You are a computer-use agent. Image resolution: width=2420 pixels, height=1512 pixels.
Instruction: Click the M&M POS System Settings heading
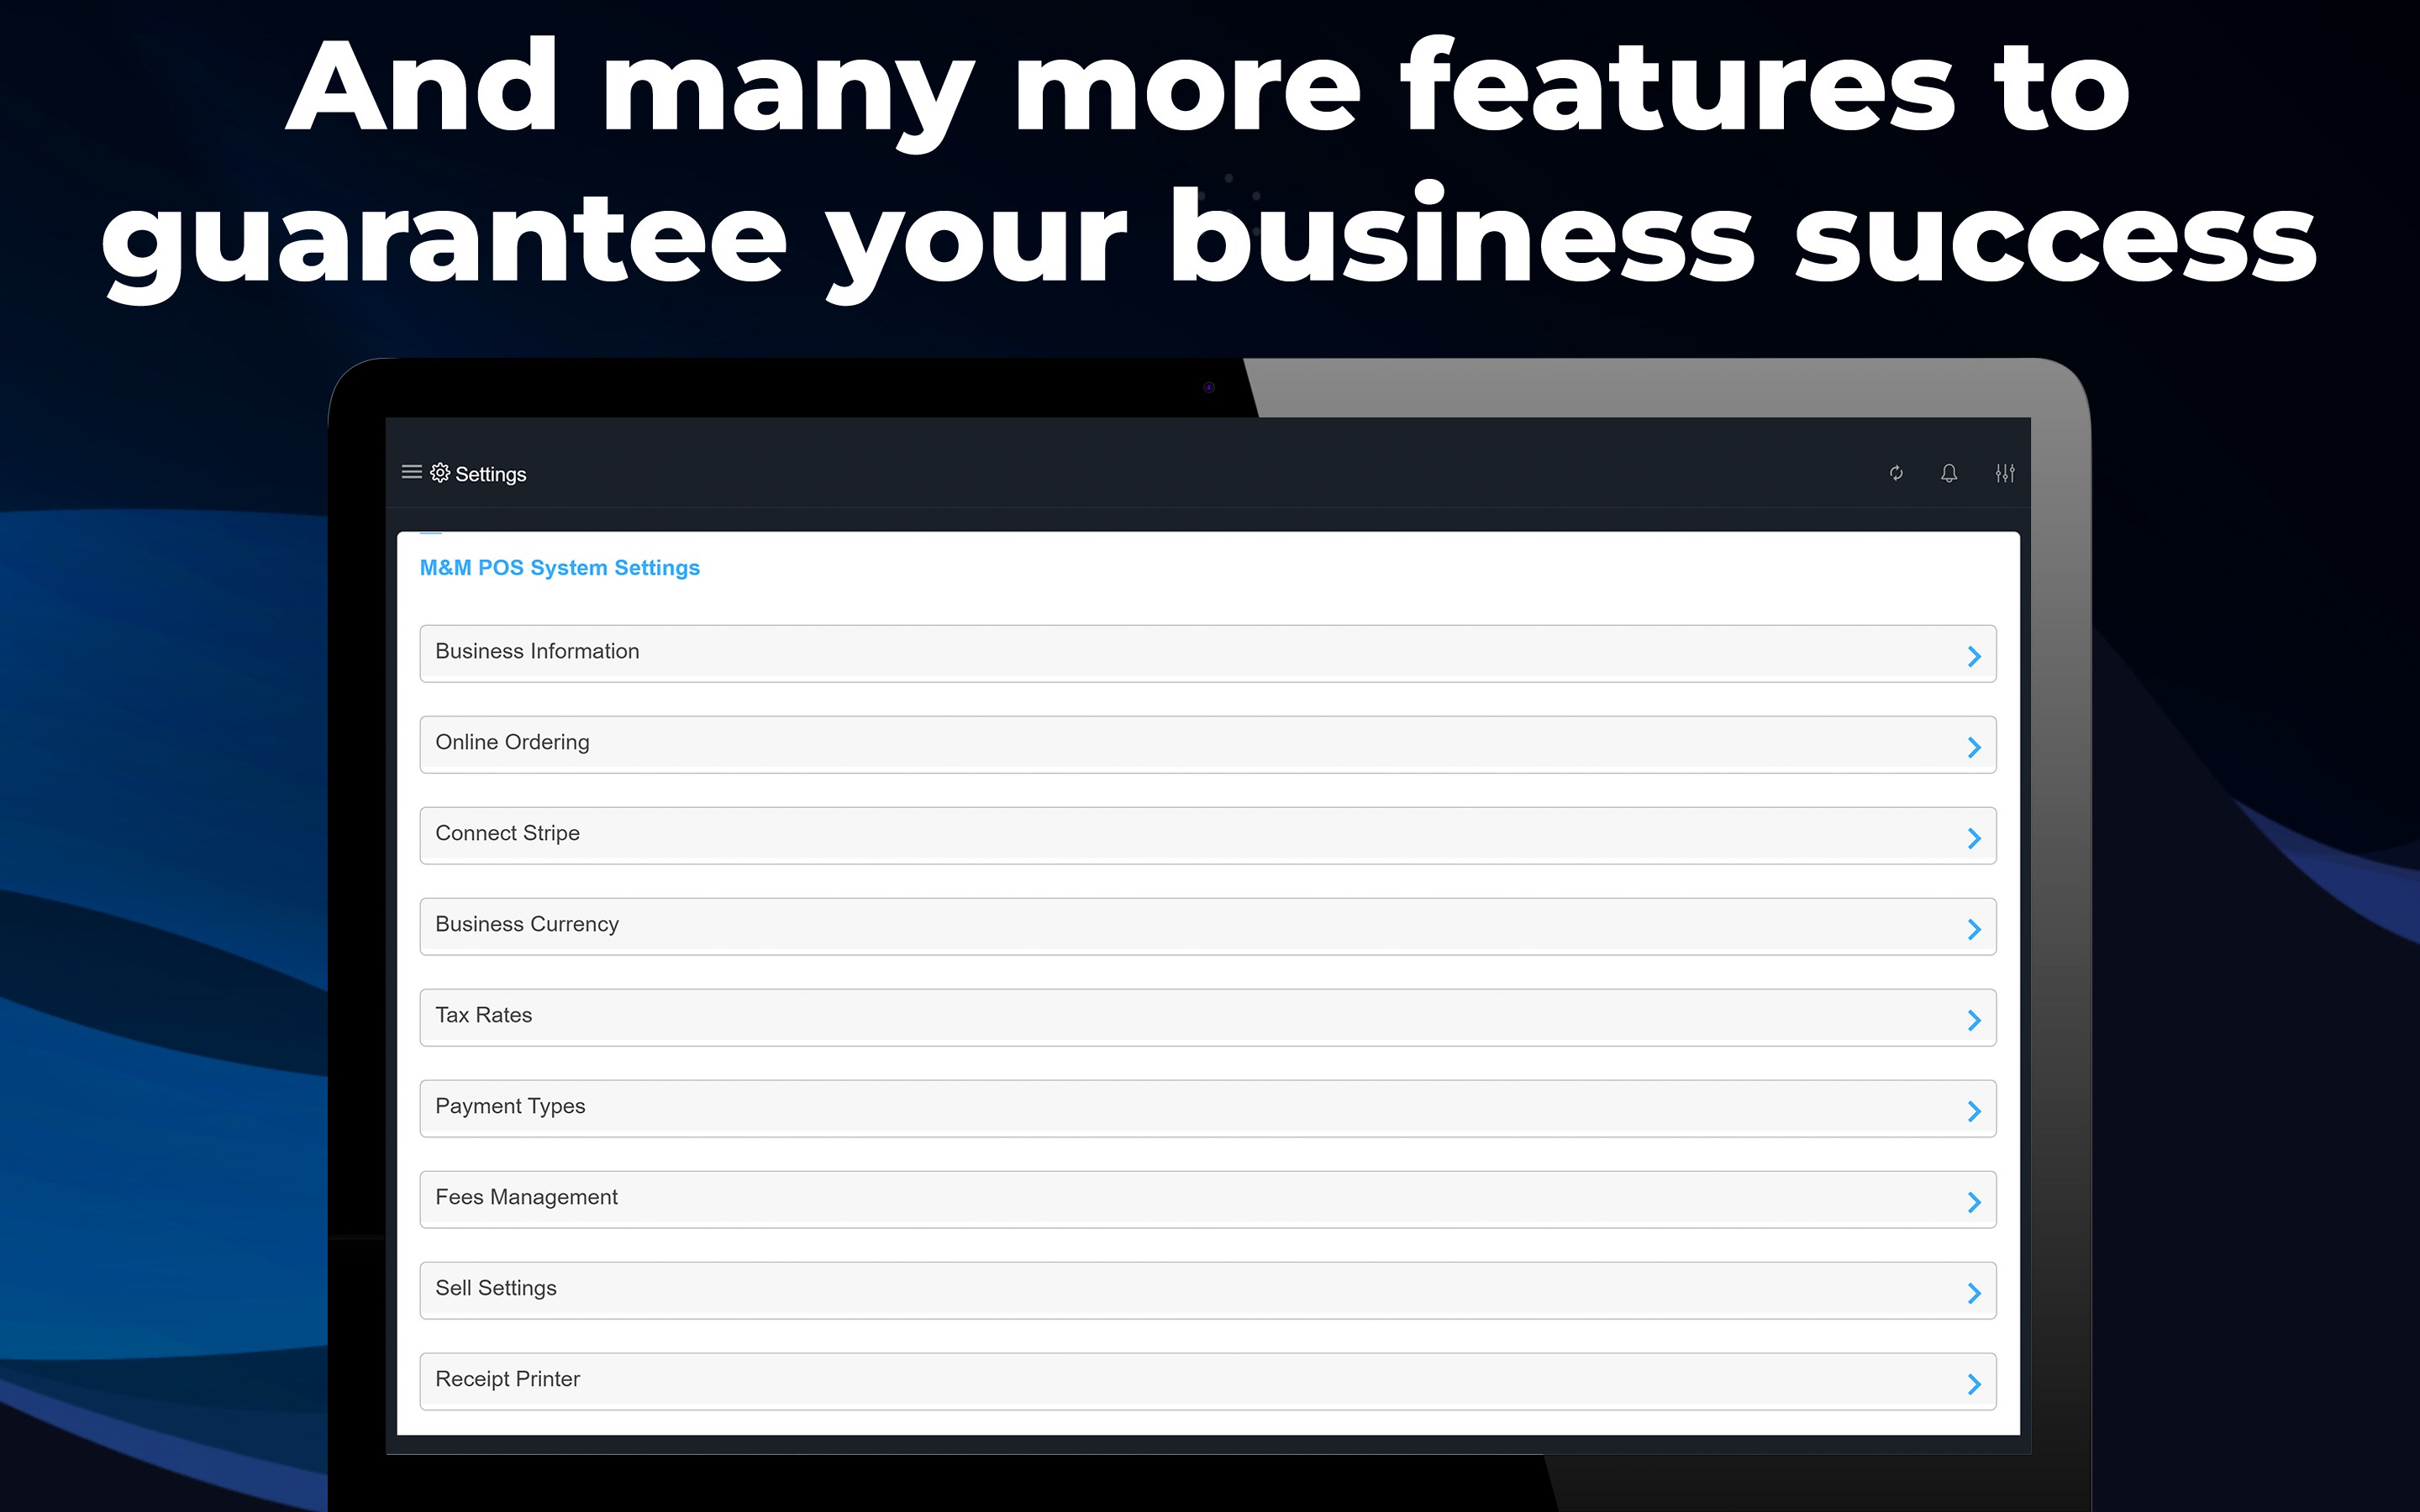click(559, 568)
